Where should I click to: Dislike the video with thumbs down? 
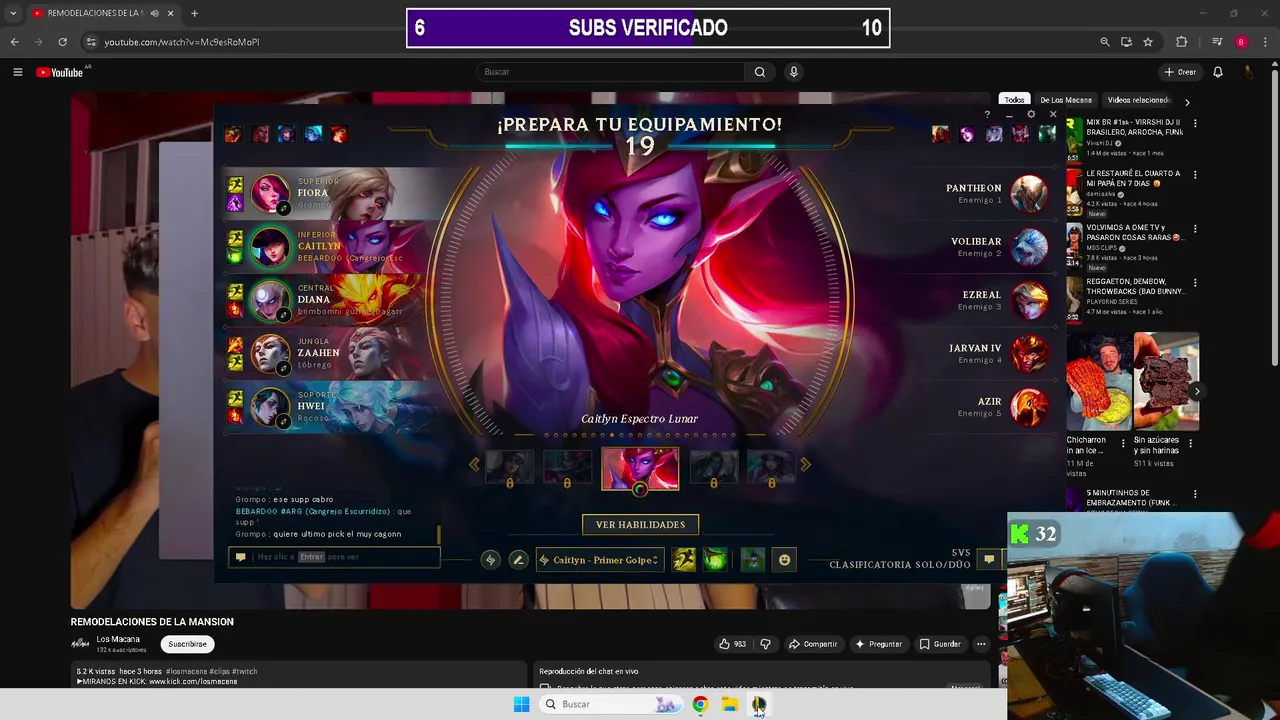point(766,644)
